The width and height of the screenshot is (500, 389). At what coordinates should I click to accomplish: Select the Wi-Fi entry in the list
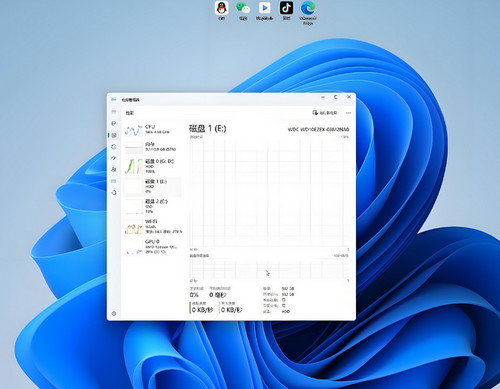tap(153, 226)
